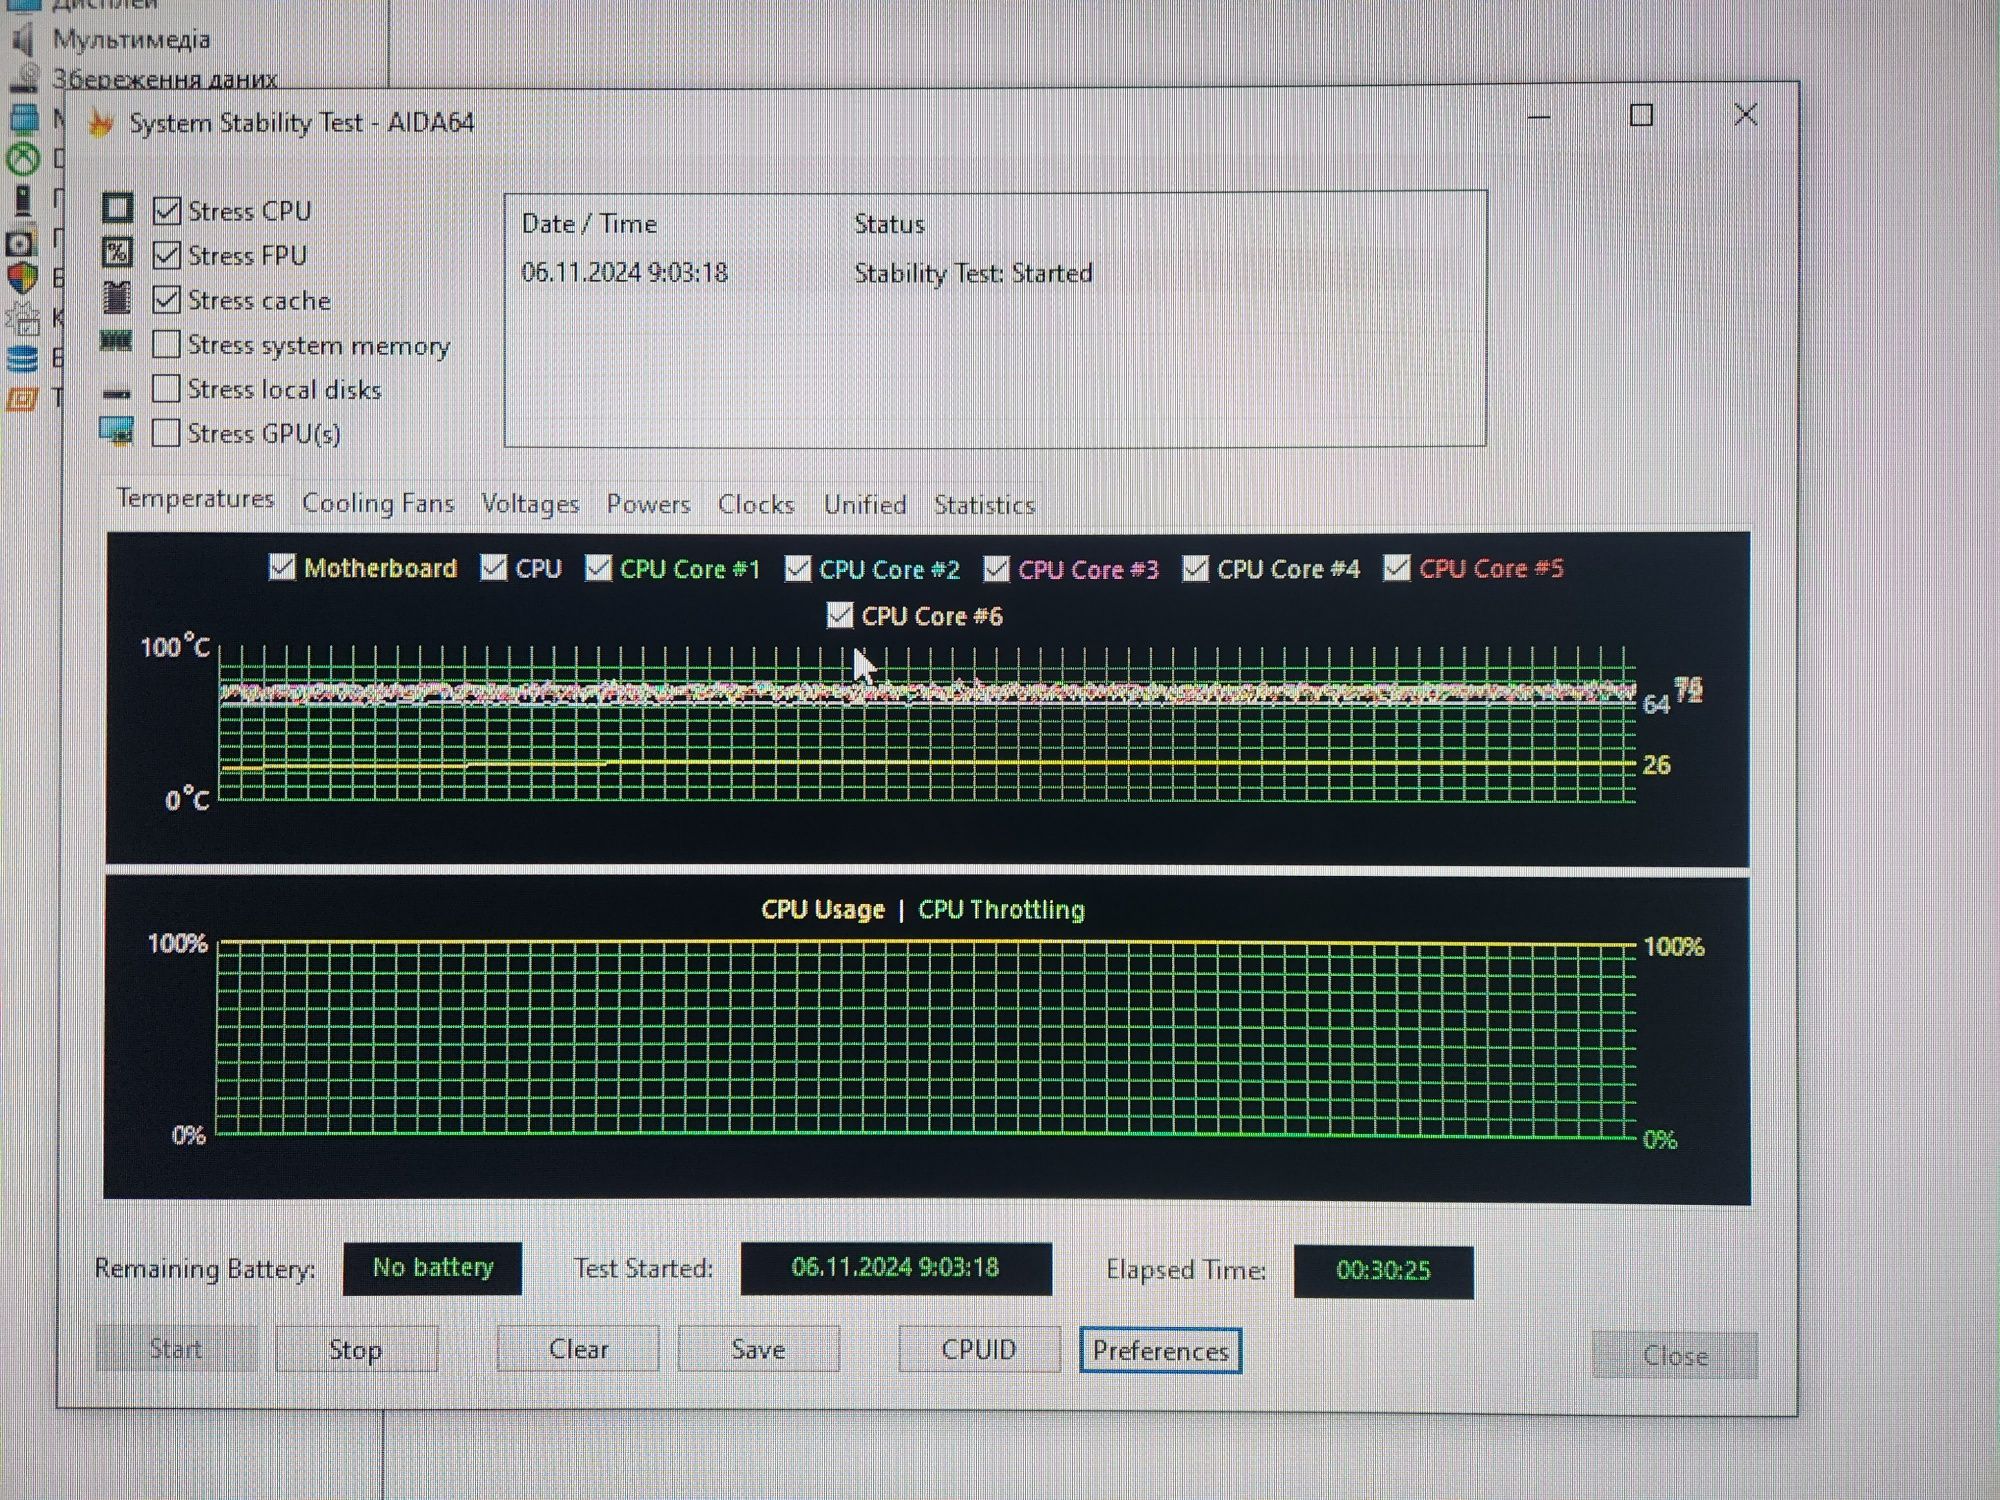
Task: Click the 06.11.2024 9:03:18 log timestamp
Action: coord(625,272)
